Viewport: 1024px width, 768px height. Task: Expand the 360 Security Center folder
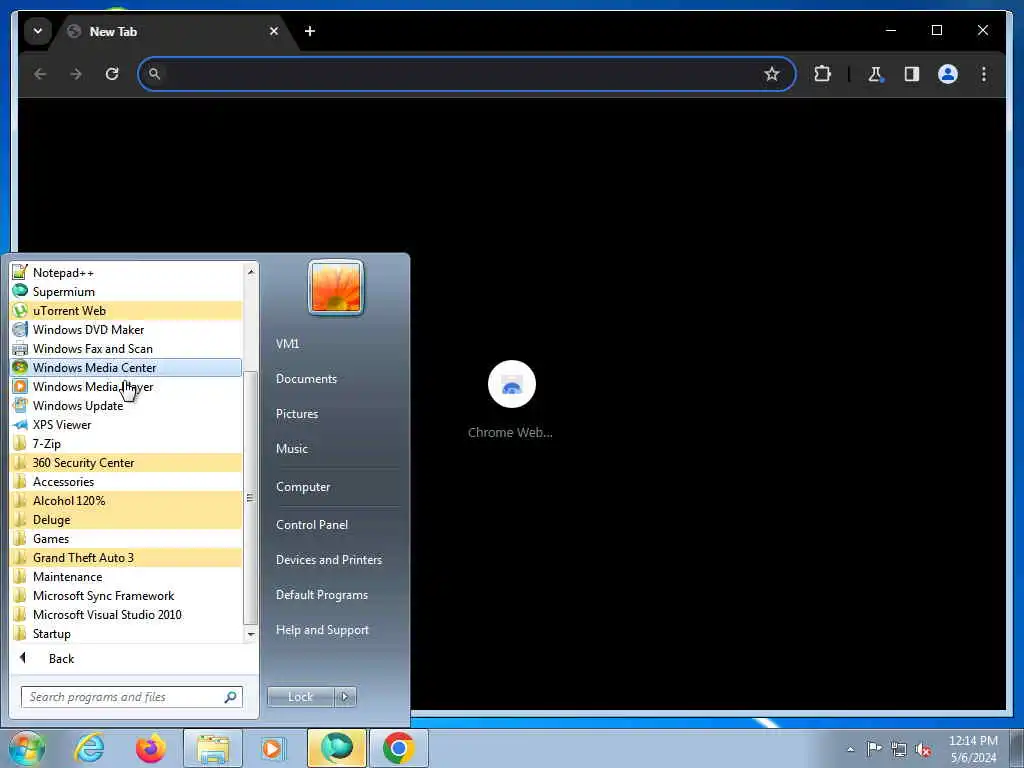coord(126,462)
